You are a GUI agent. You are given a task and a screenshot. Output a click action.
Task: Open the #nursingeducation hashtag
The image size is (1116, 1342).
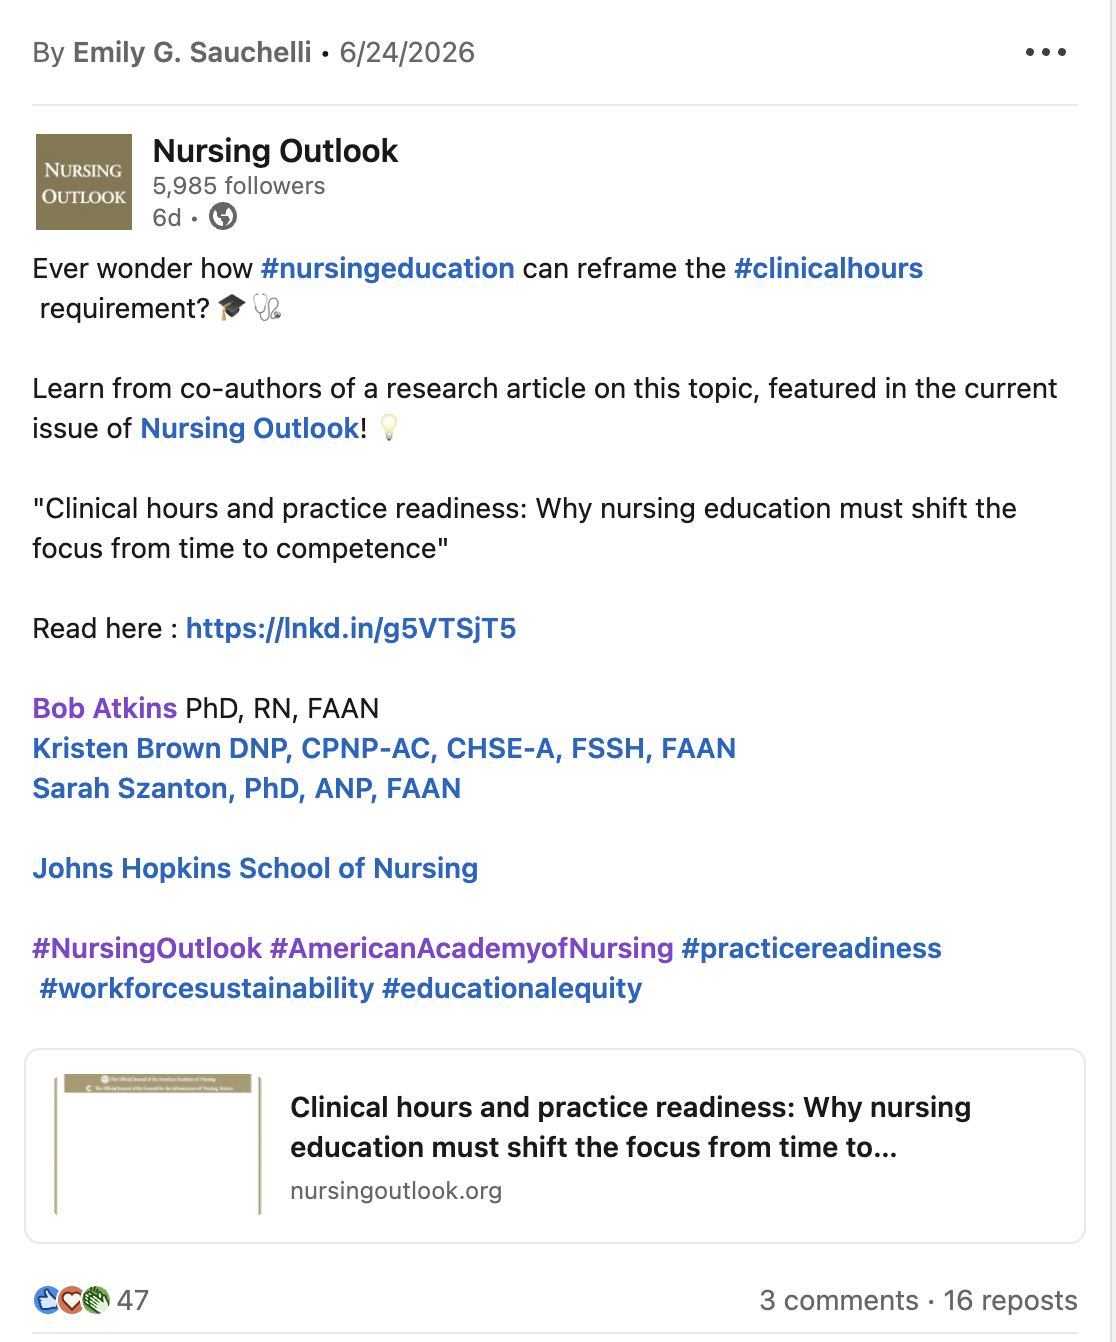[x=387, y=268]
